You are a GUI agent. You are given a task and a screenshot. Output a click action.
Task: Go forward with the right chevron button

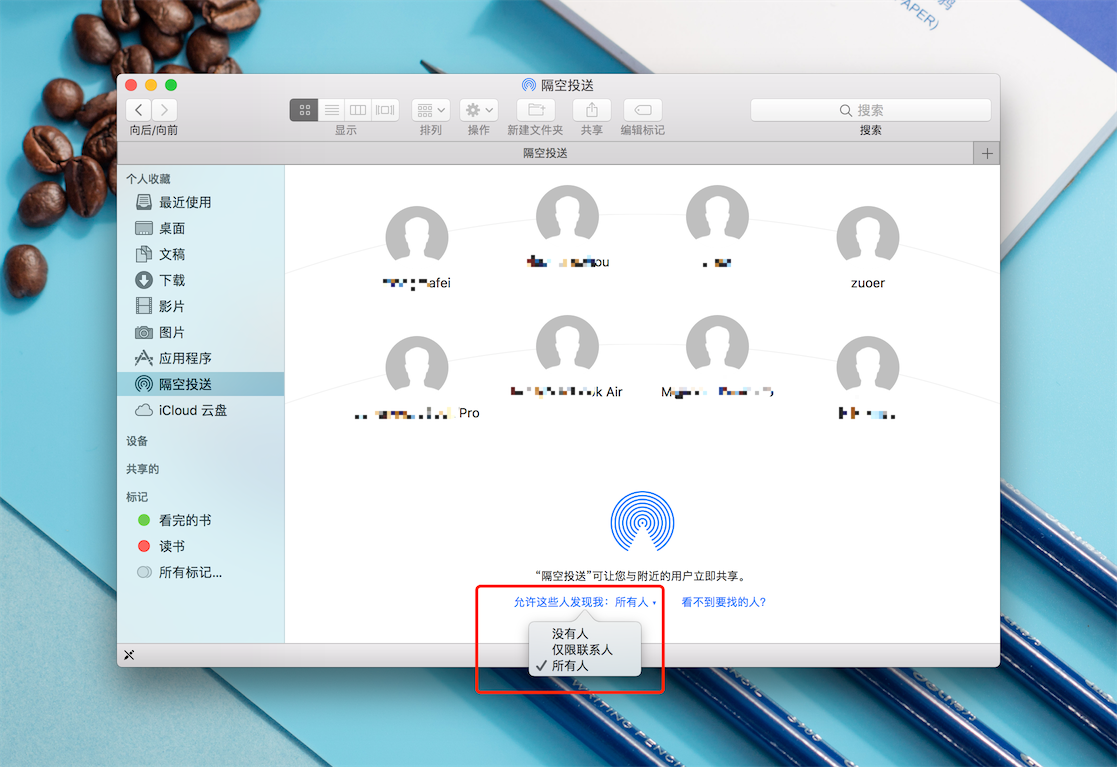[x=165, y=110]
